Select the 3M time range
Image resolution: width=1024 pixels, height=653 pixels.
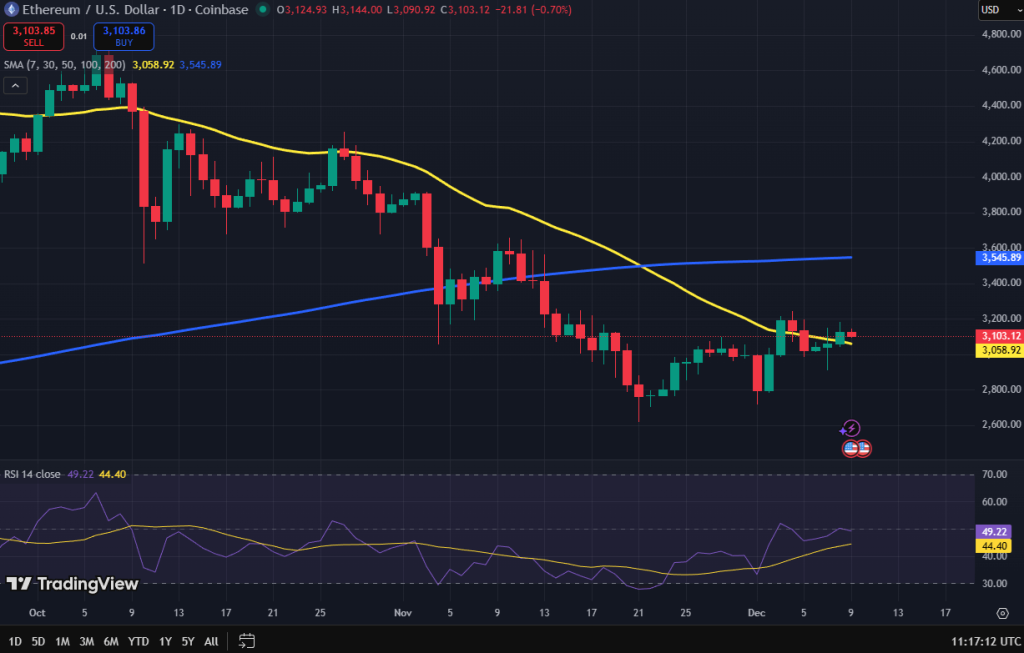[x=86, y=641]
